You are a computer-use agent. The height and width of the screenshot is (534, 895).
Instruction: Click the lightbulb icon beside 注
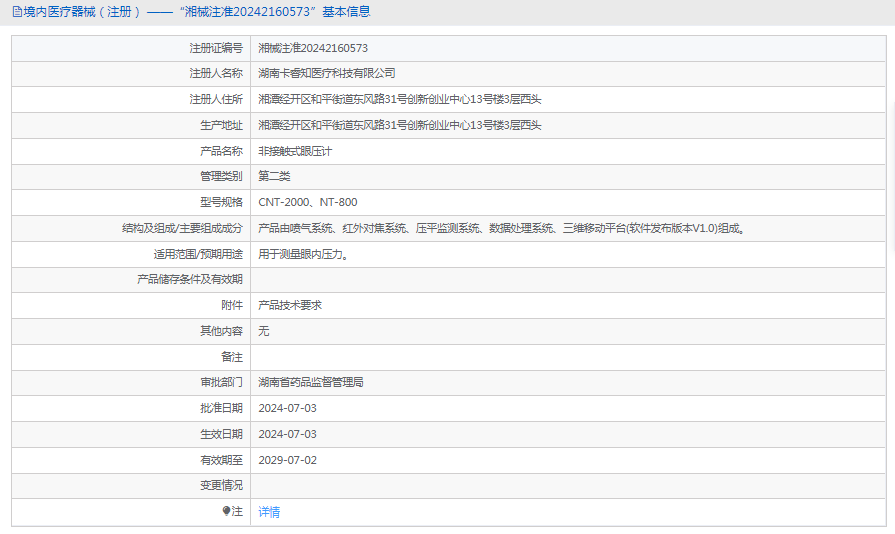pyautogui.click(x=227, y=511)
